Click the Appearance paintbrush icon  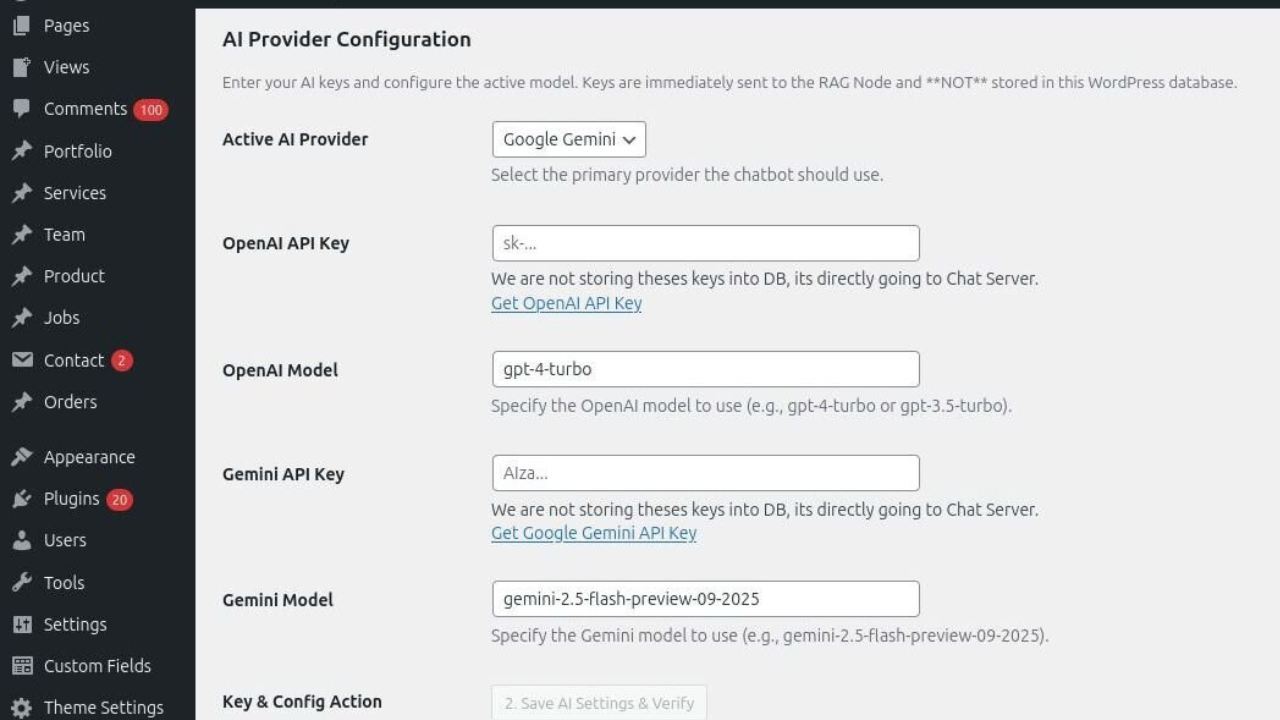[x=22, y=457]
